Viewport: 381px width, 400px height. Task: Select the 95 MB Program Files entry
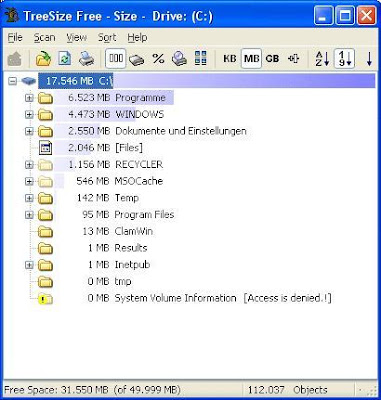[128, 215]
